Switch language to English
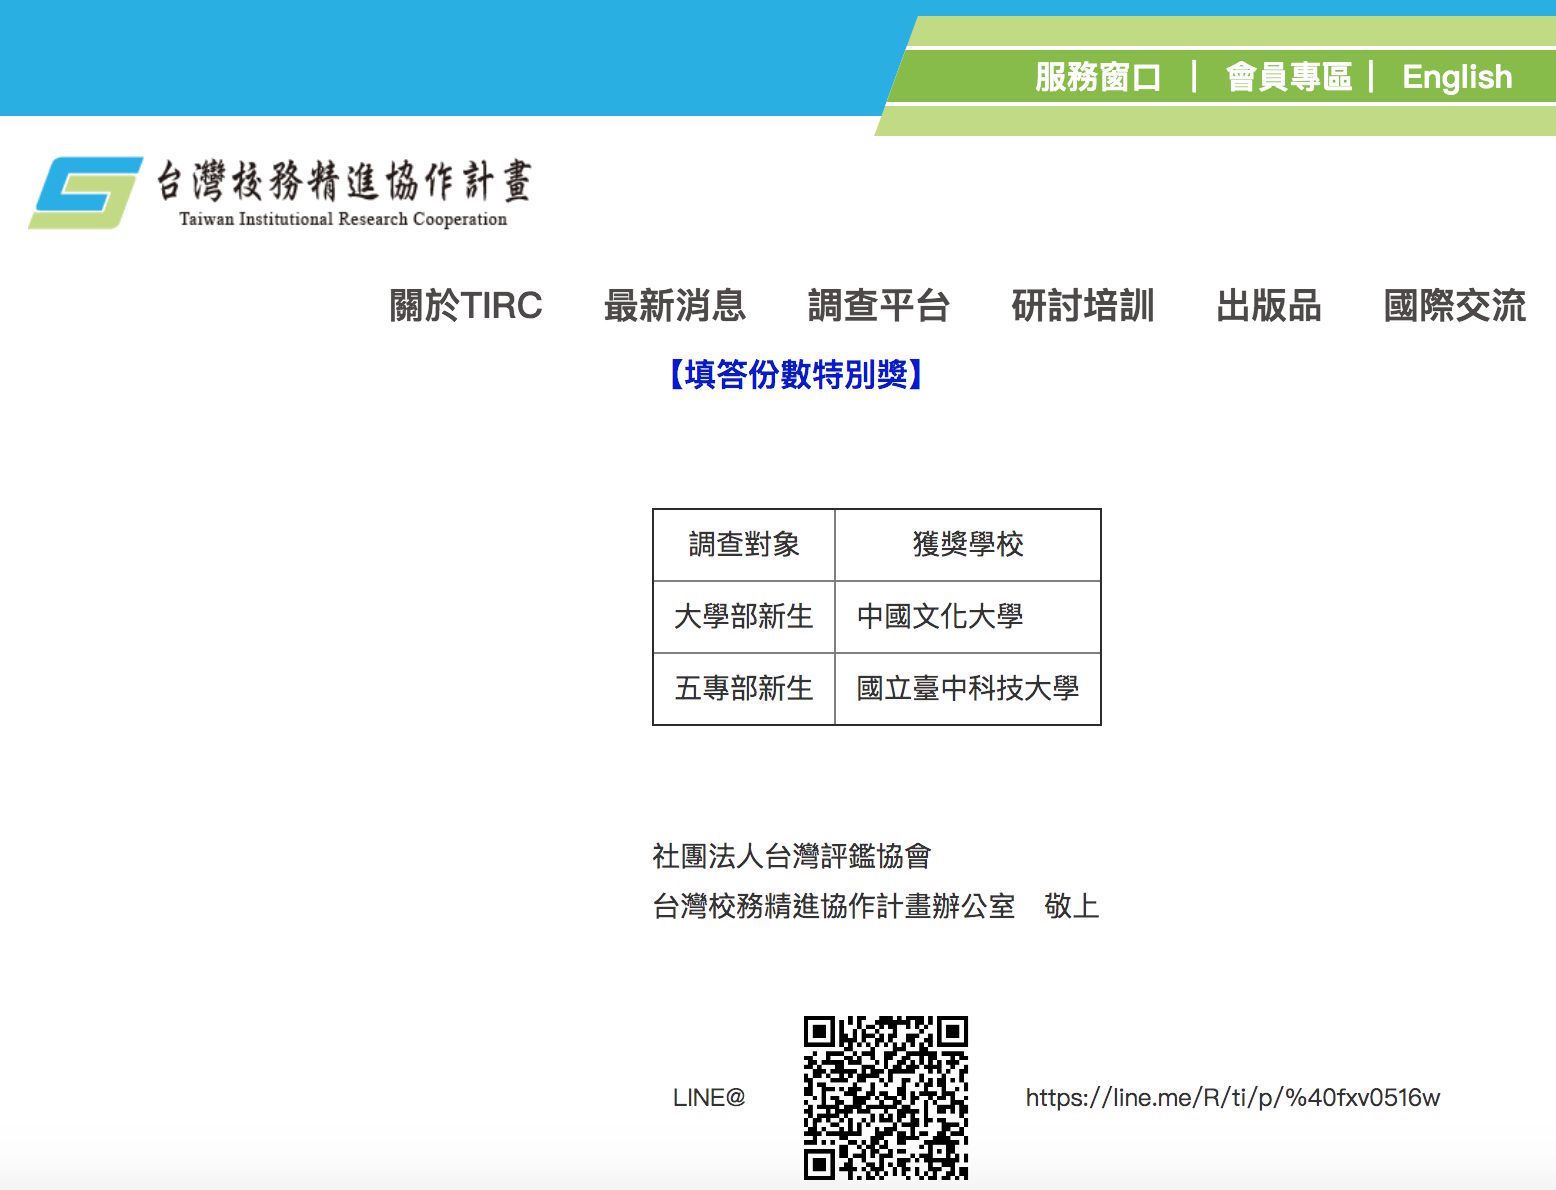The width and height of the screenshot is (1556, 1190). (x=1457, y=77)
